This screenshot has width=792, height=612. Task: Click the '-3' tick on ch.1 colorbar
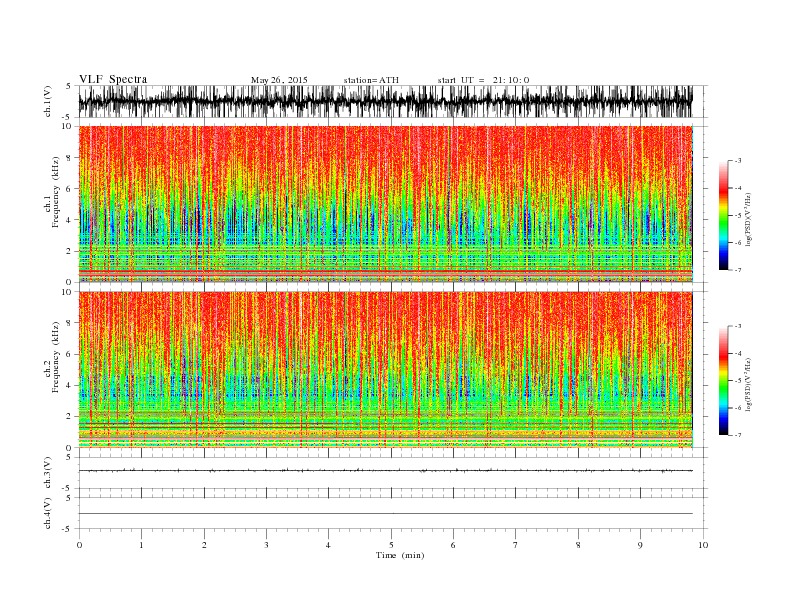click(x=737, y=161)
